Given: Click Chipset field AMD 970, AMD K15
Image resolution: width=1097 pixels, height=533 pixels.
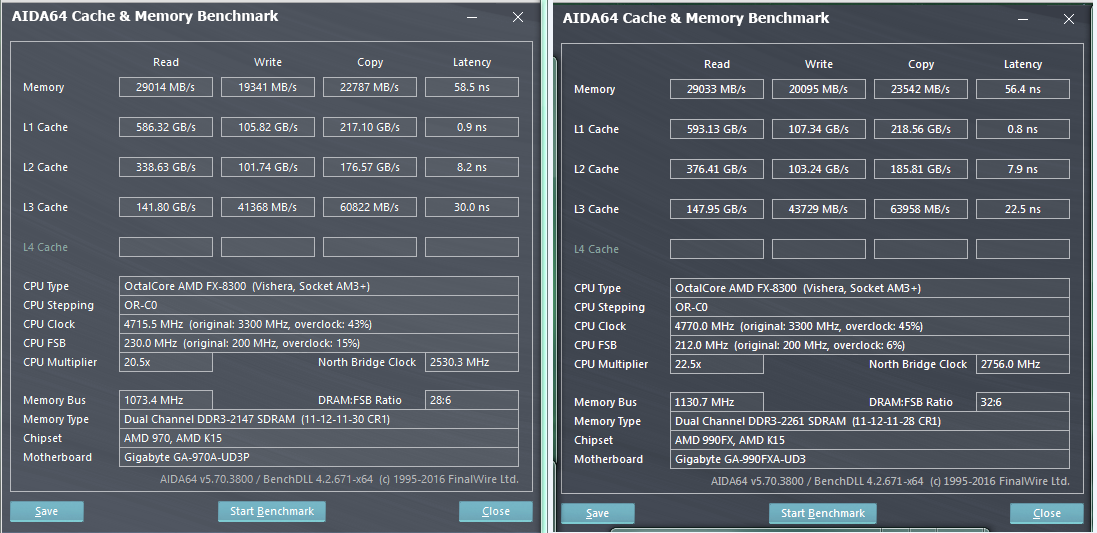Looking at the screenshot, I should click(x=319, y=439).
